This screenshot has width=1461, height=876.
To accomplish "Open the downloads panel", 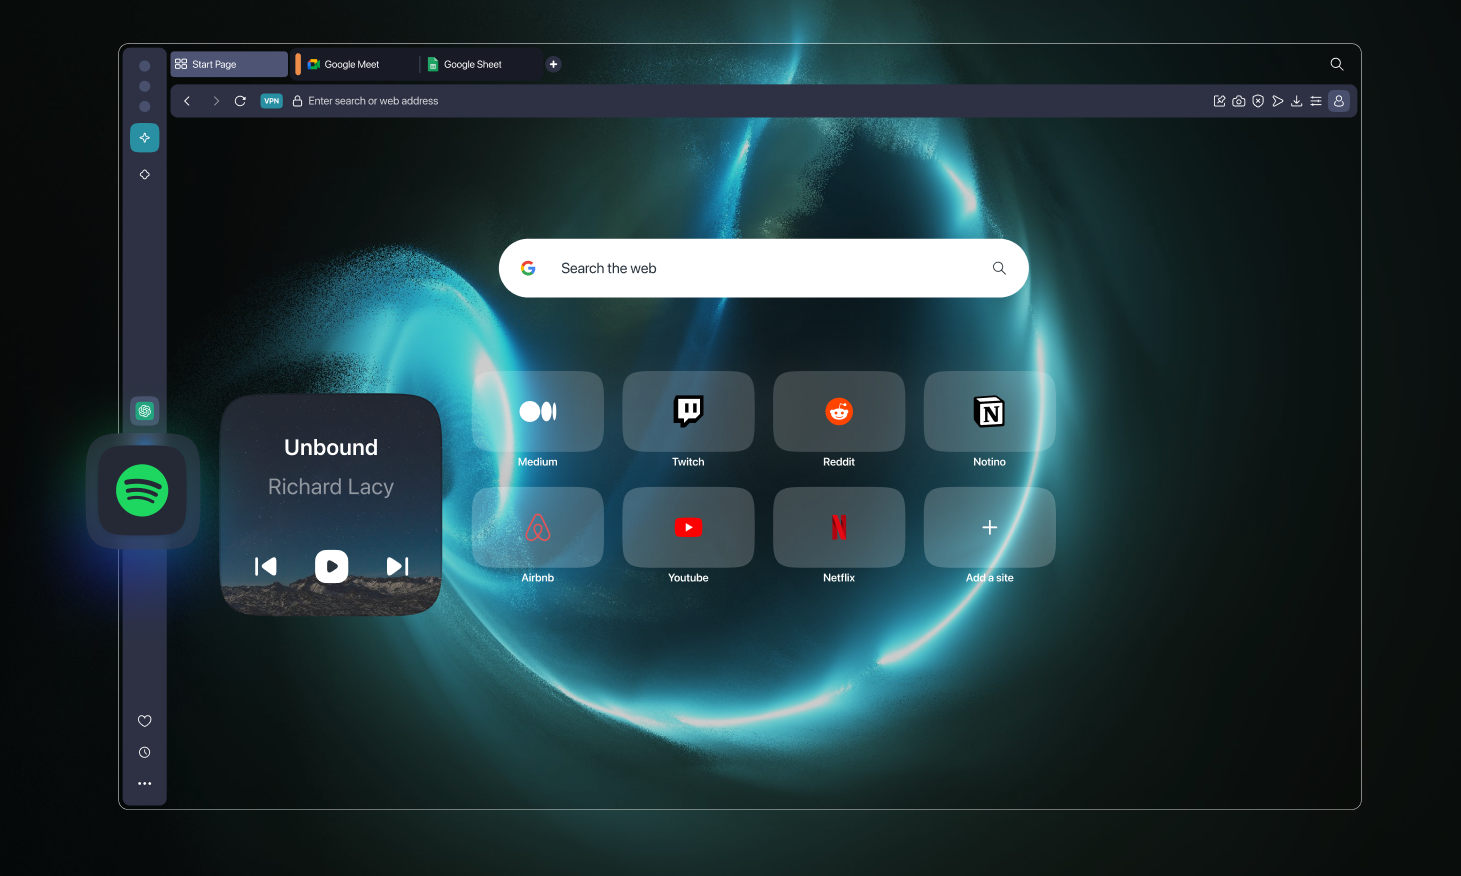I will [x=1296, y=101].
